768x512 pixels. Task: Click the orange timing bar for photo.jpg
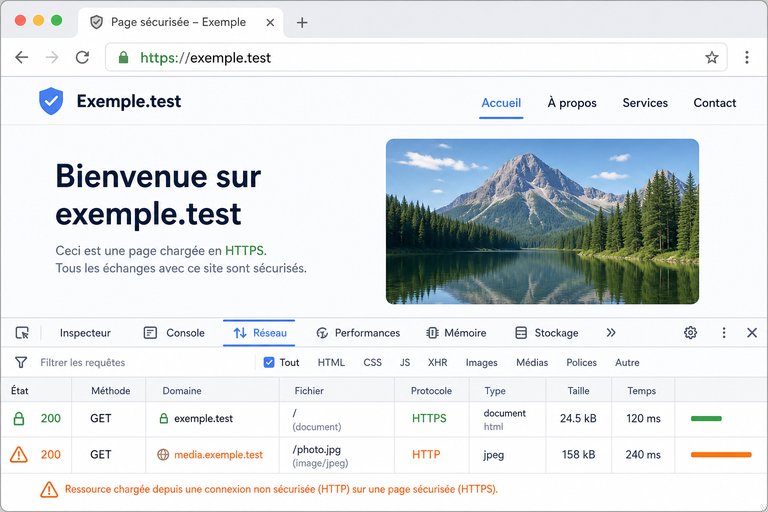(721, 455)
